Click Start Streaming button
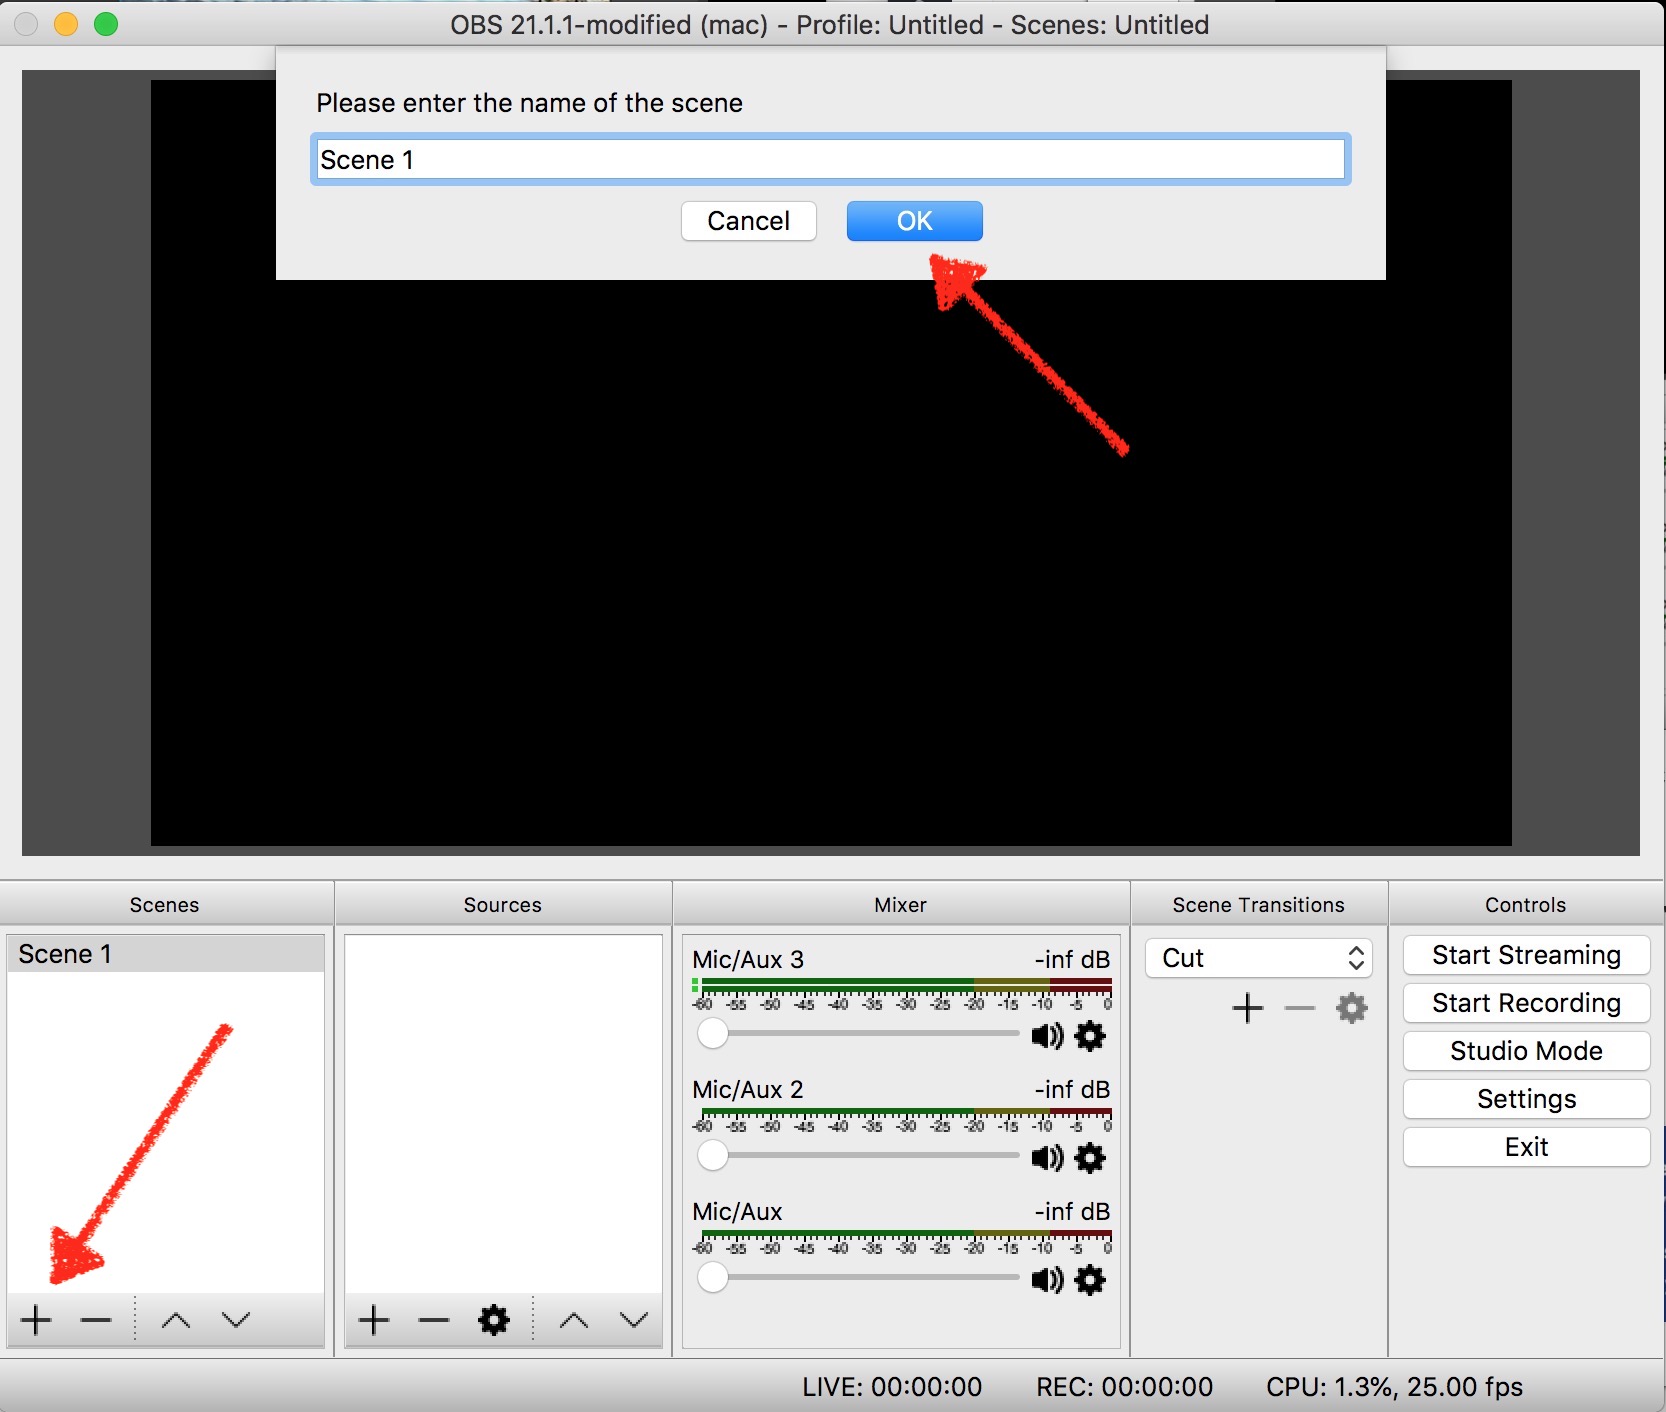 point(1527,955)
